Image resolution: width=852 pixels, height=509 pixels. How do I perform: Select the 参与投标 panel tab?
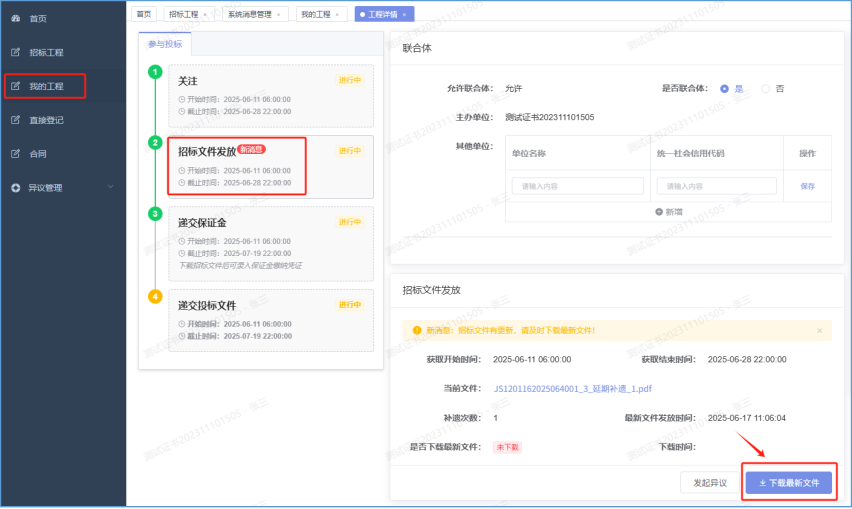click(x=165, y=44)
